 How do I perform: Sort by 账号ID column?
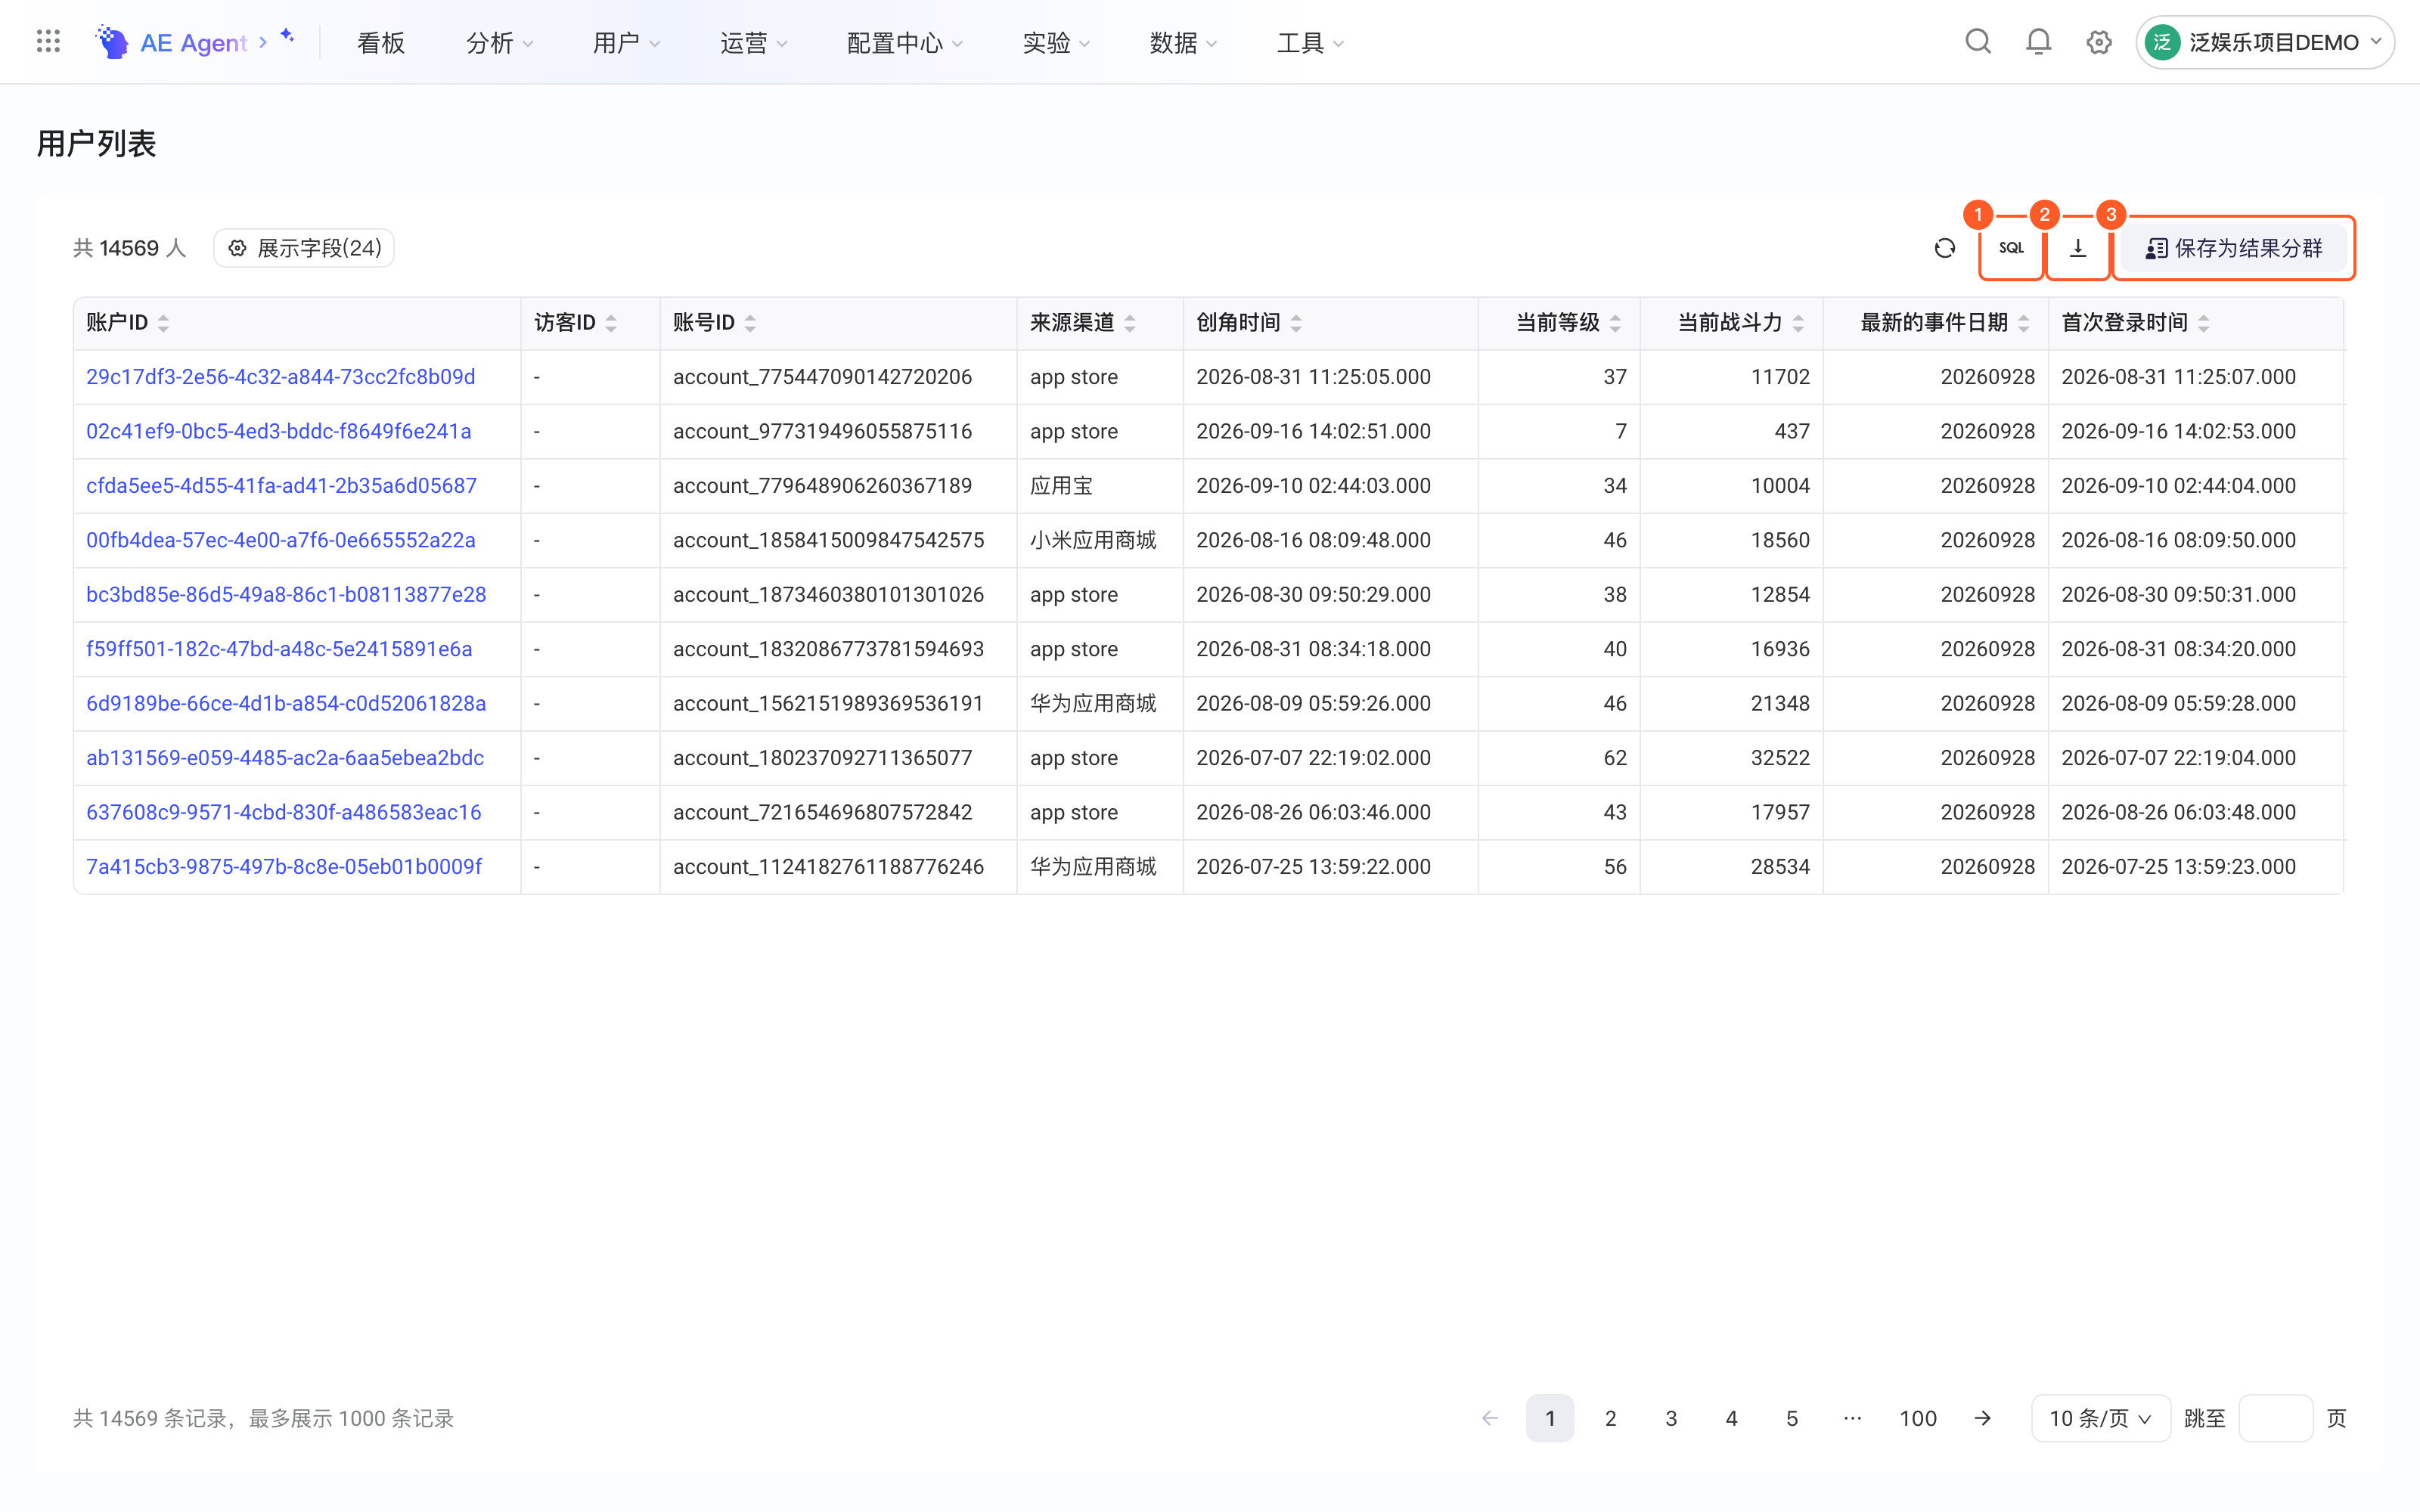pyautogui.click(x=750, y=323)
